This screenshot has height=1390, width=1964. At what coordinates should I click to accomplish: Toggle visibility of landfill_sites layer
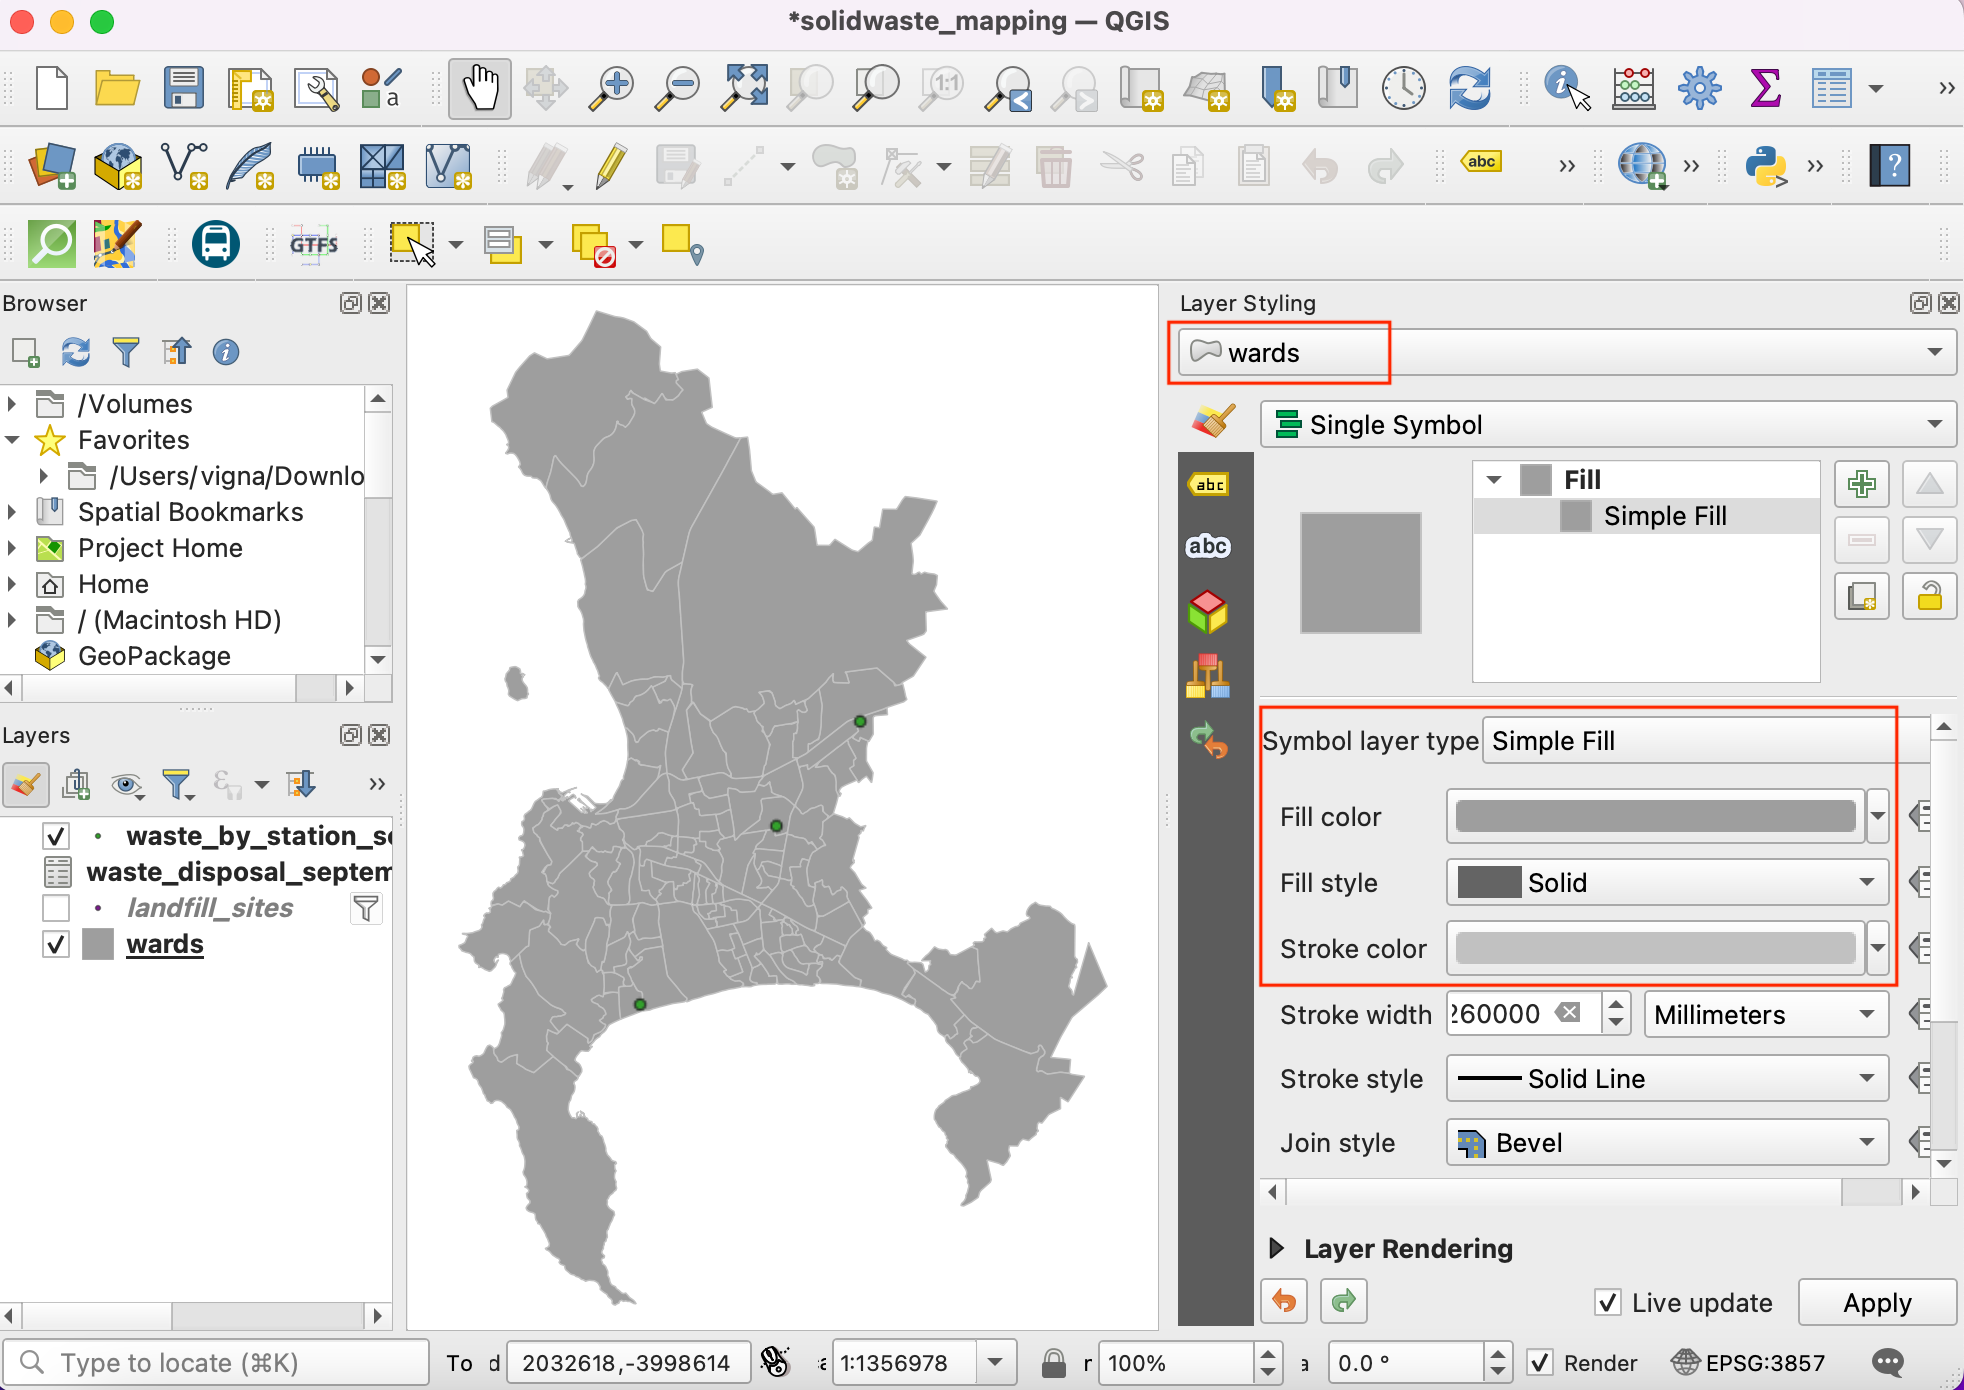56,908
